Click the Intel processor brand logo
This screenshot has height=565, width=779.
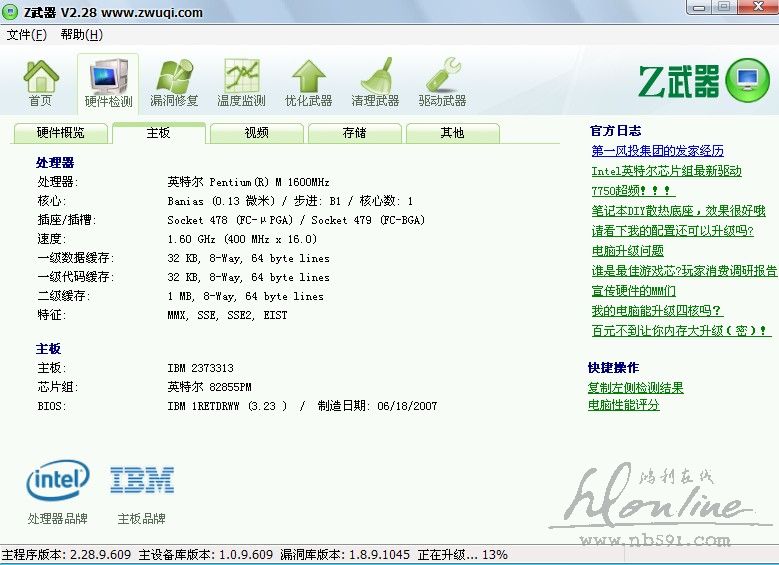coord(58,480)
